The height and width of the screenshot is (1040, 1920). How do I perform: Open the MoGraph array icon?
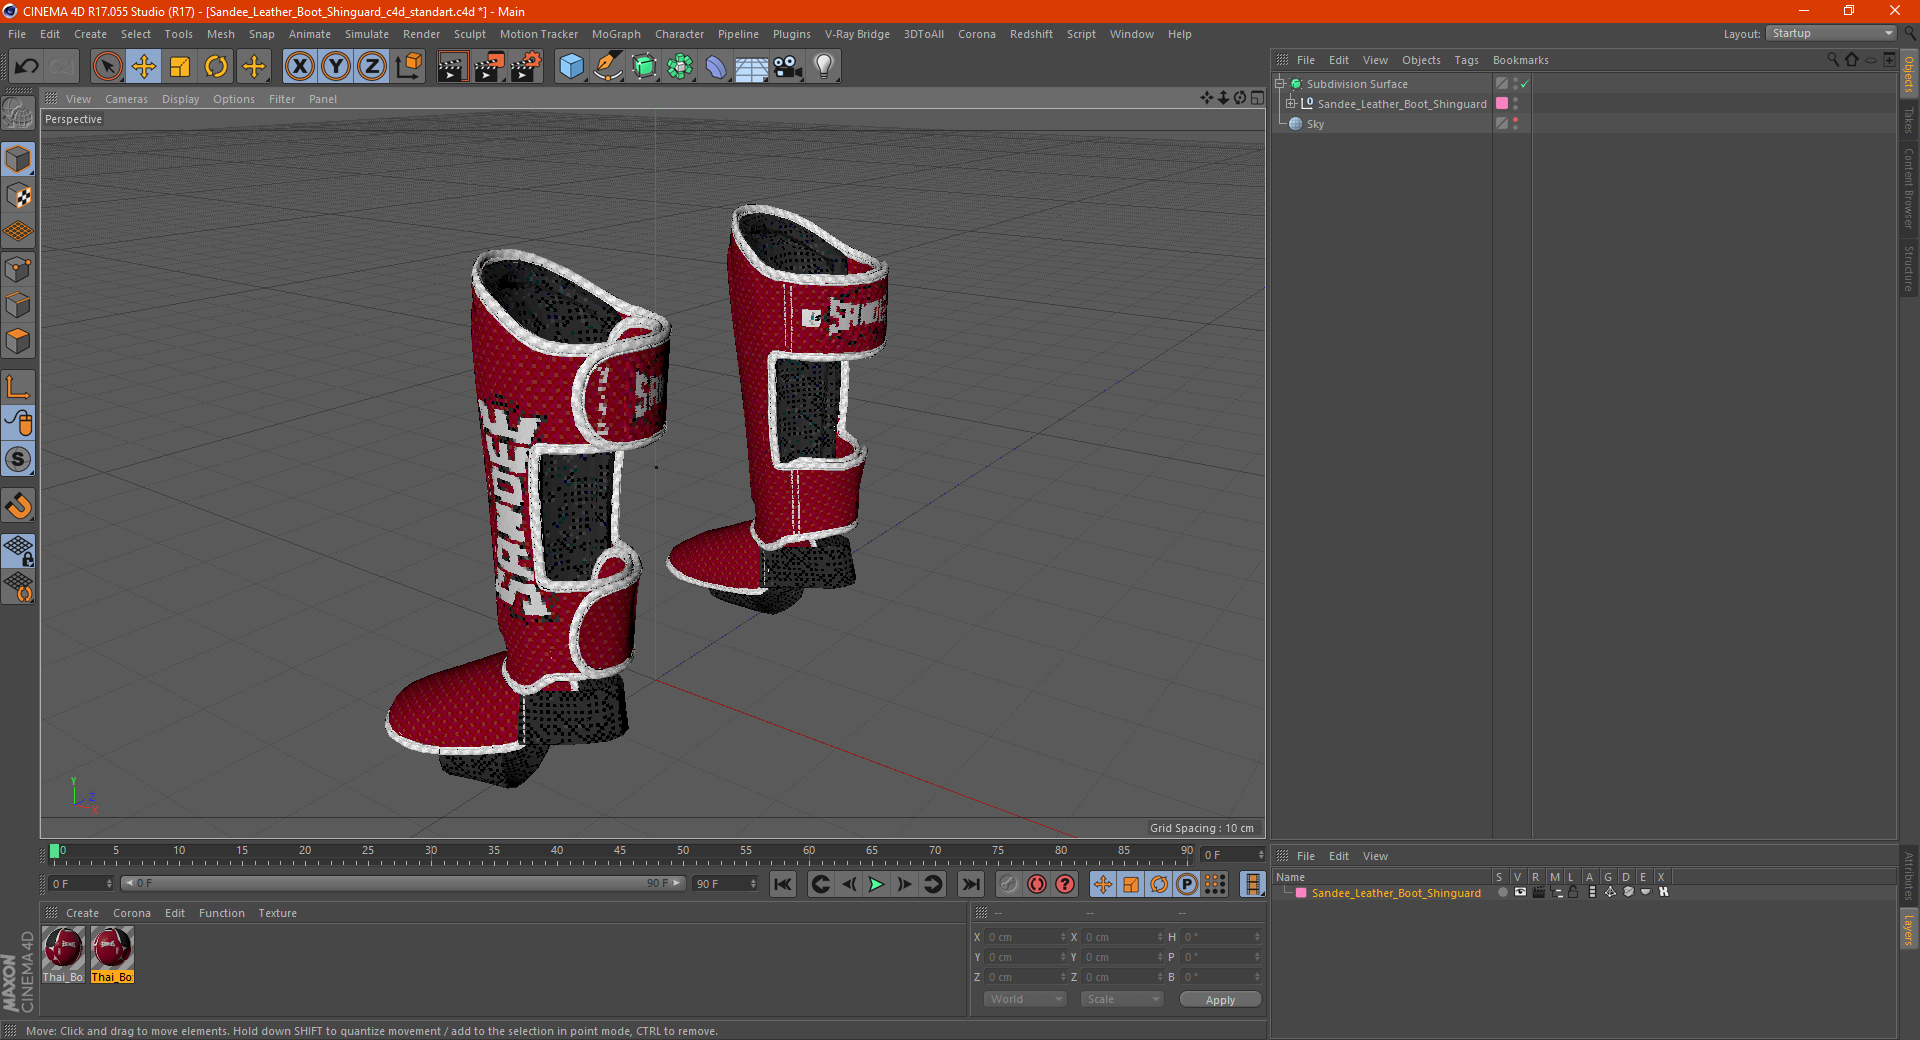click(680, 66)
